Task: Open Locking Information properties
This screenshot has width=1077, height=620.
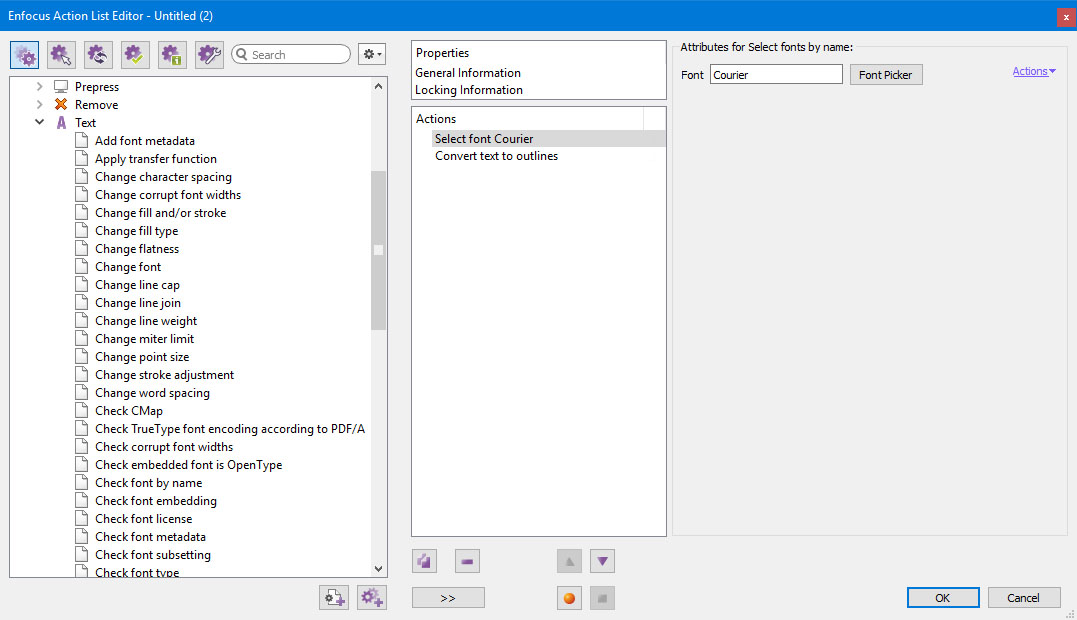Action: tap(468, 90)
